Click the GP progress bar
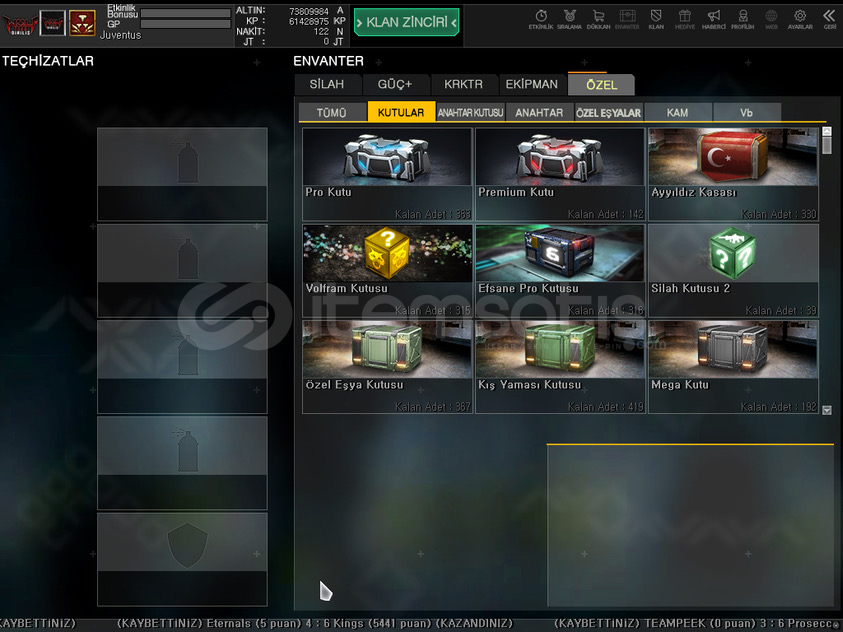This screenshot has height=632, width=843. tap(185, 24)
